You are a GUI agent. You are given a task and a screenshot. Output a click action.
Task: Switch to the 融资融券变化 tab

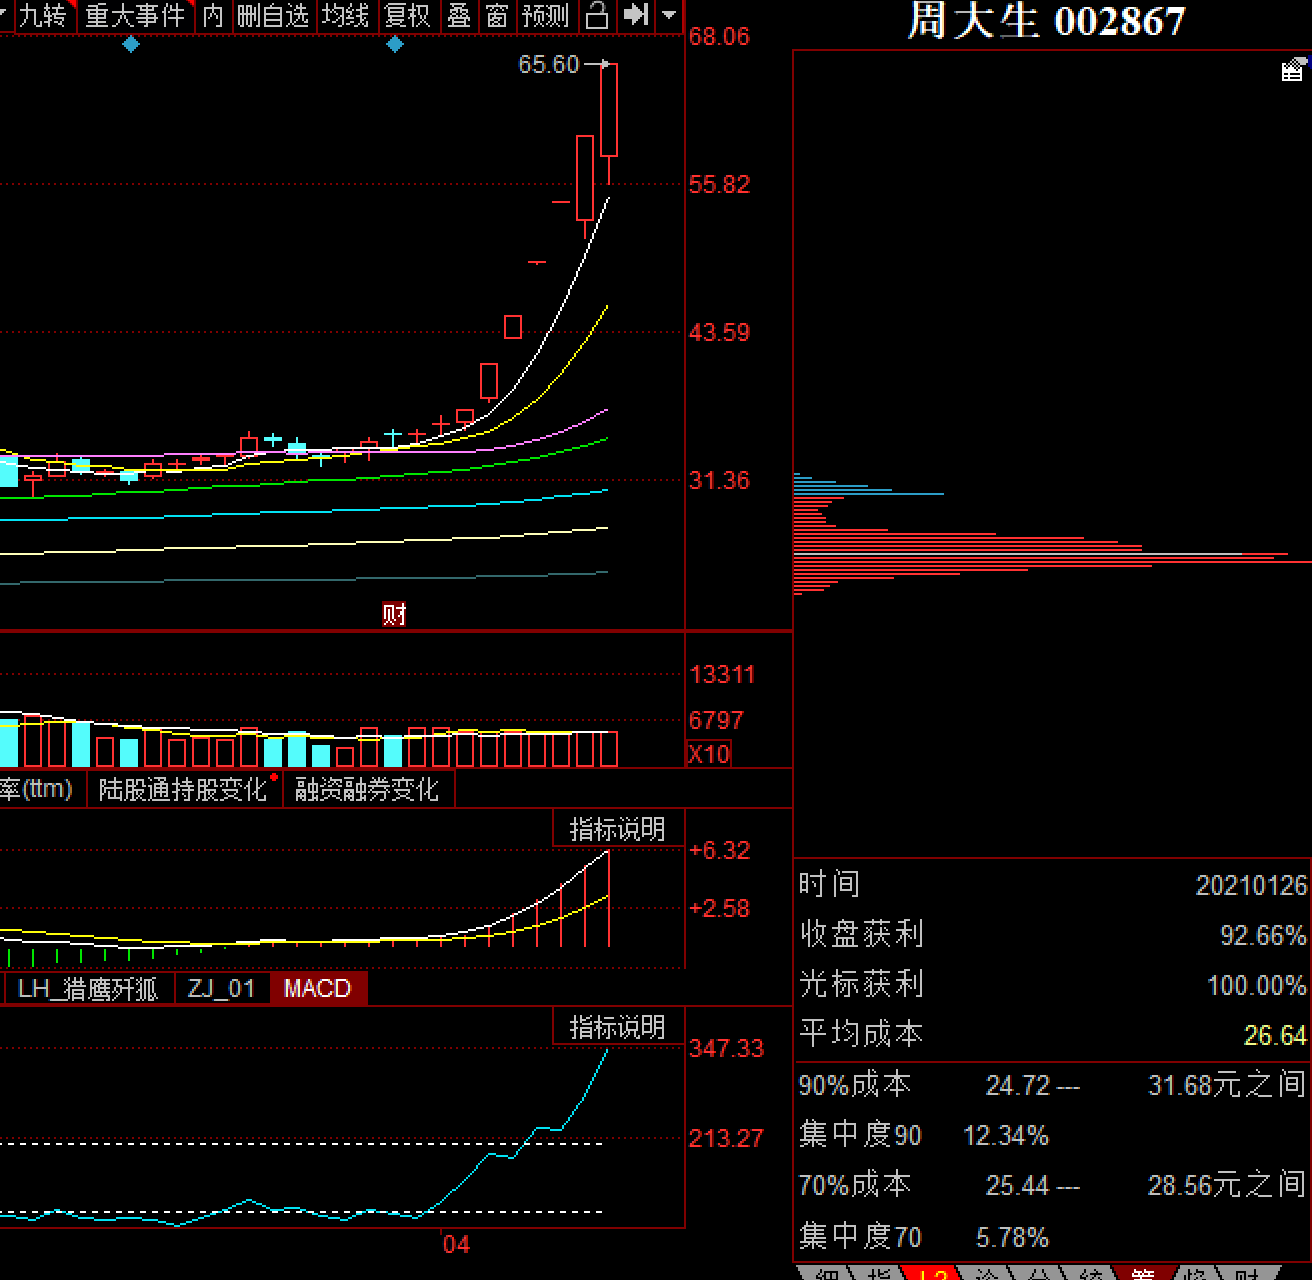tap(367, 789)
